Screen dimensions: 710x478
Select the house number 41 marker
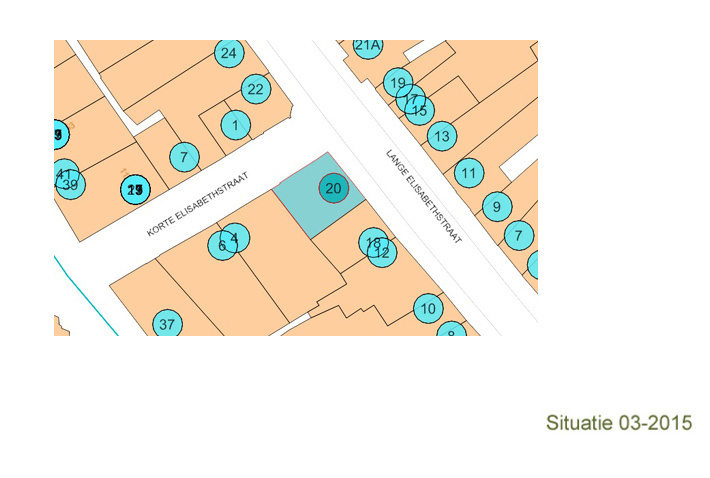[64, 172]
